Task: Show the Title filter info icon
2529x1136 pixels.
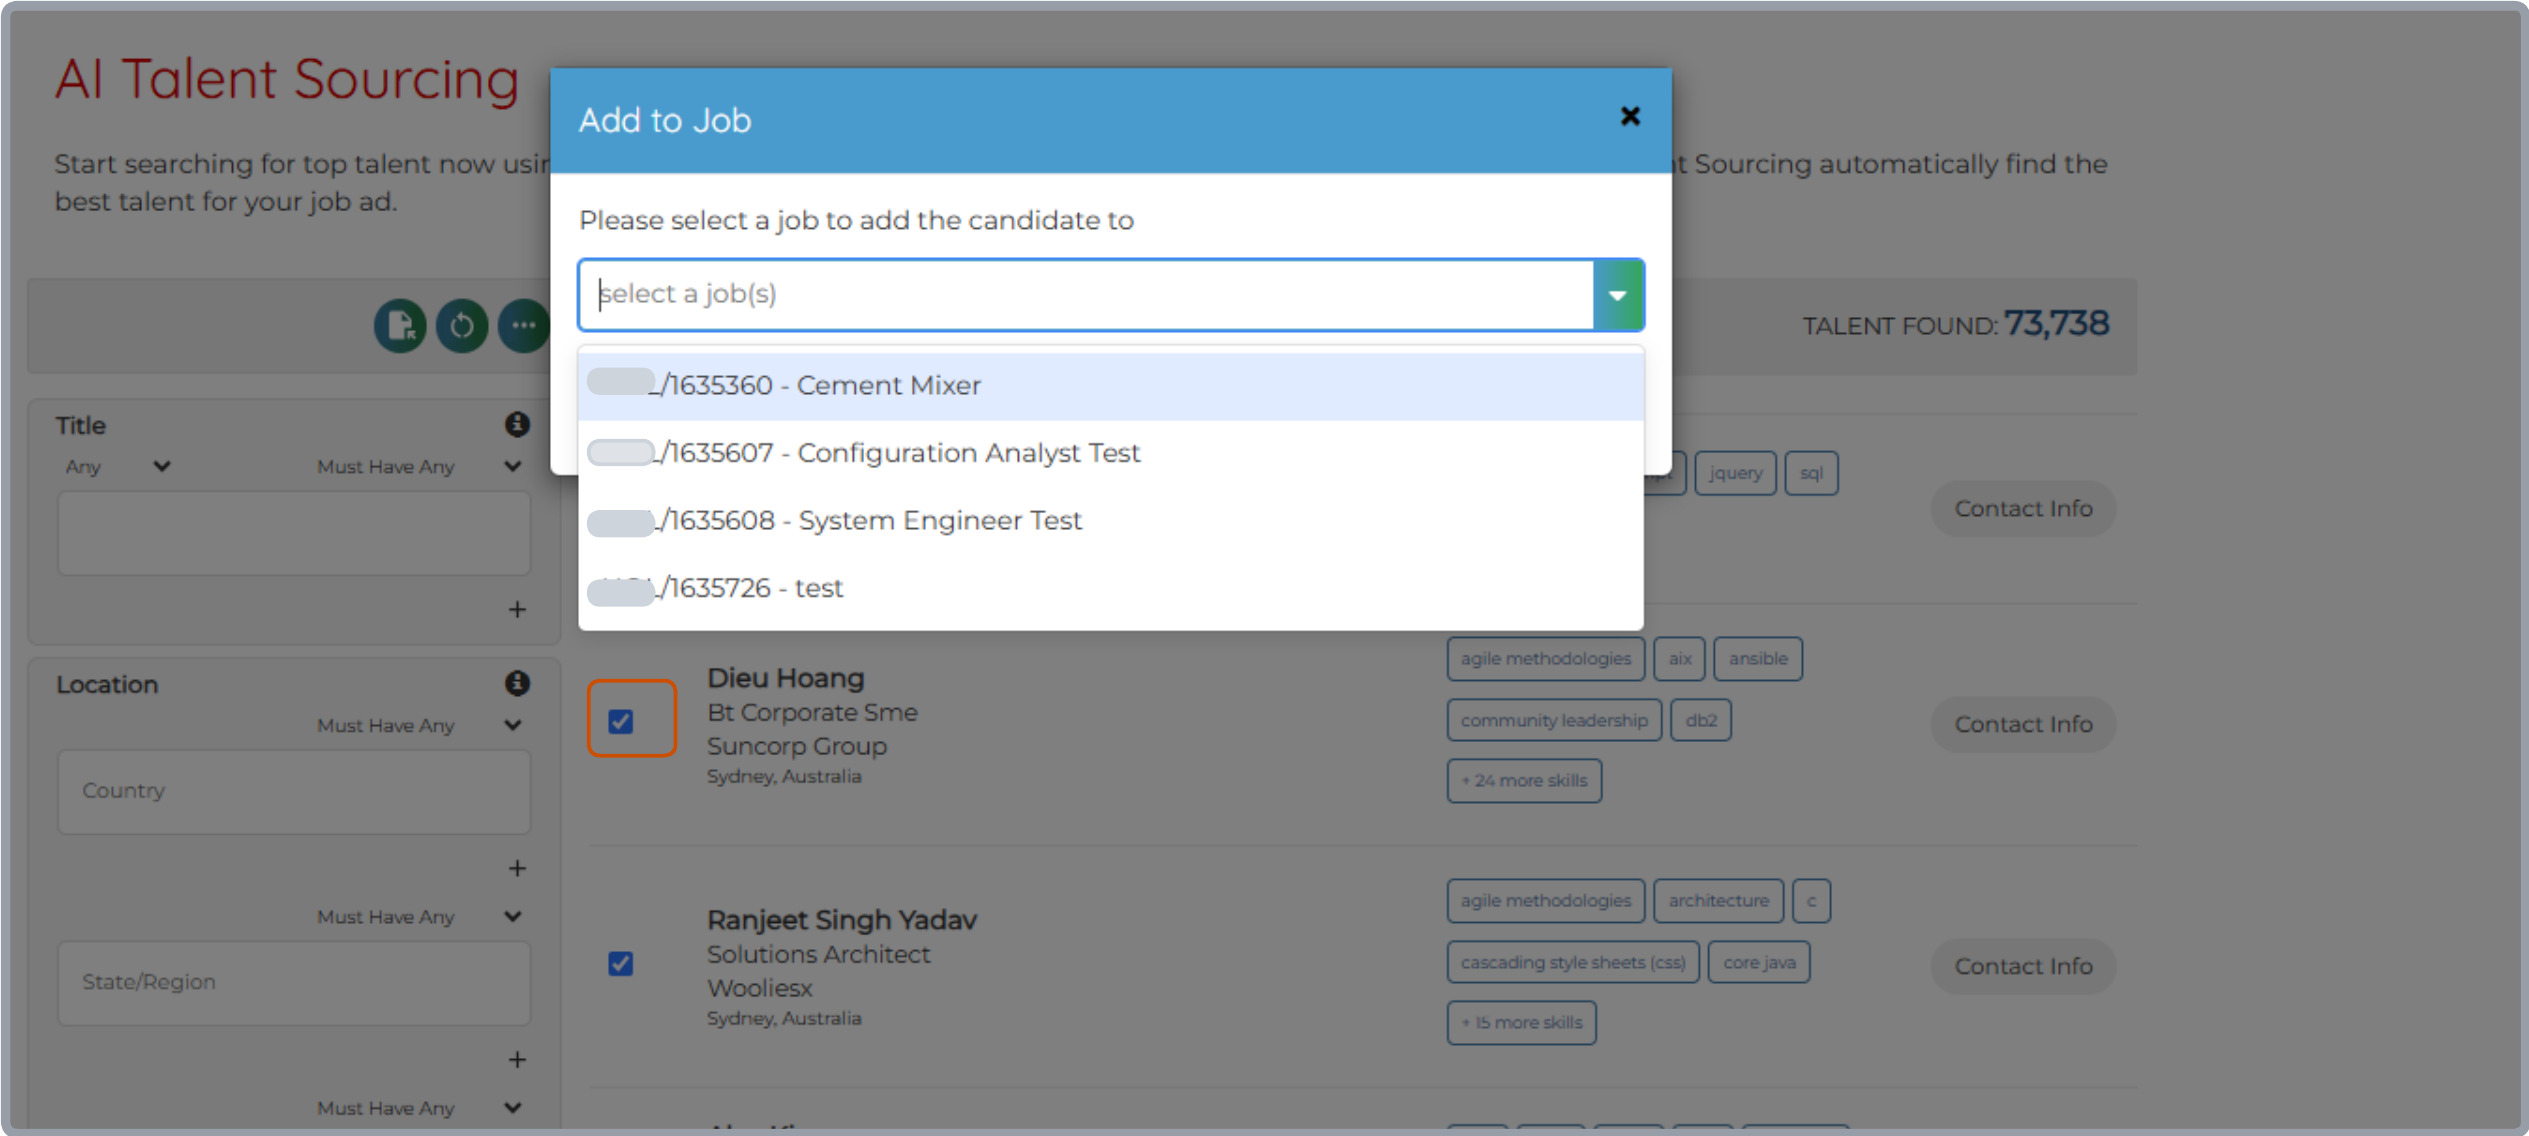Action: click(517, 424)
